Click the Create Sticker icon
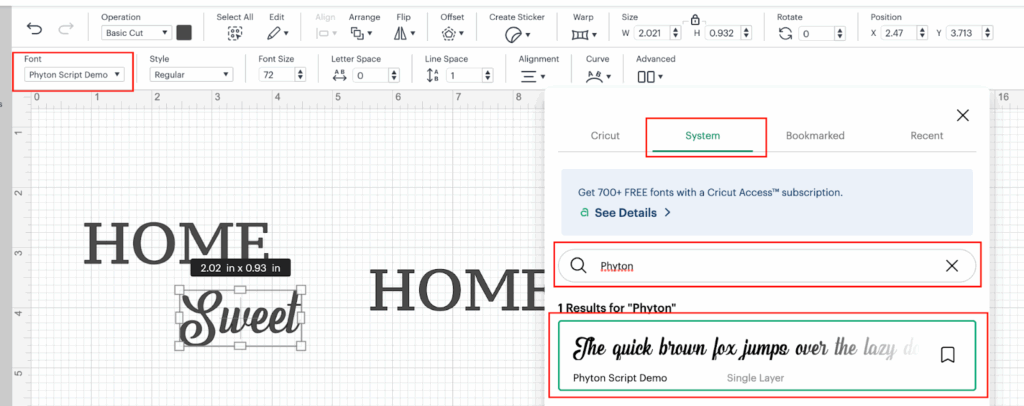Image resolution: width=1024 pixels, height=406 pixels. coord(515,33)
